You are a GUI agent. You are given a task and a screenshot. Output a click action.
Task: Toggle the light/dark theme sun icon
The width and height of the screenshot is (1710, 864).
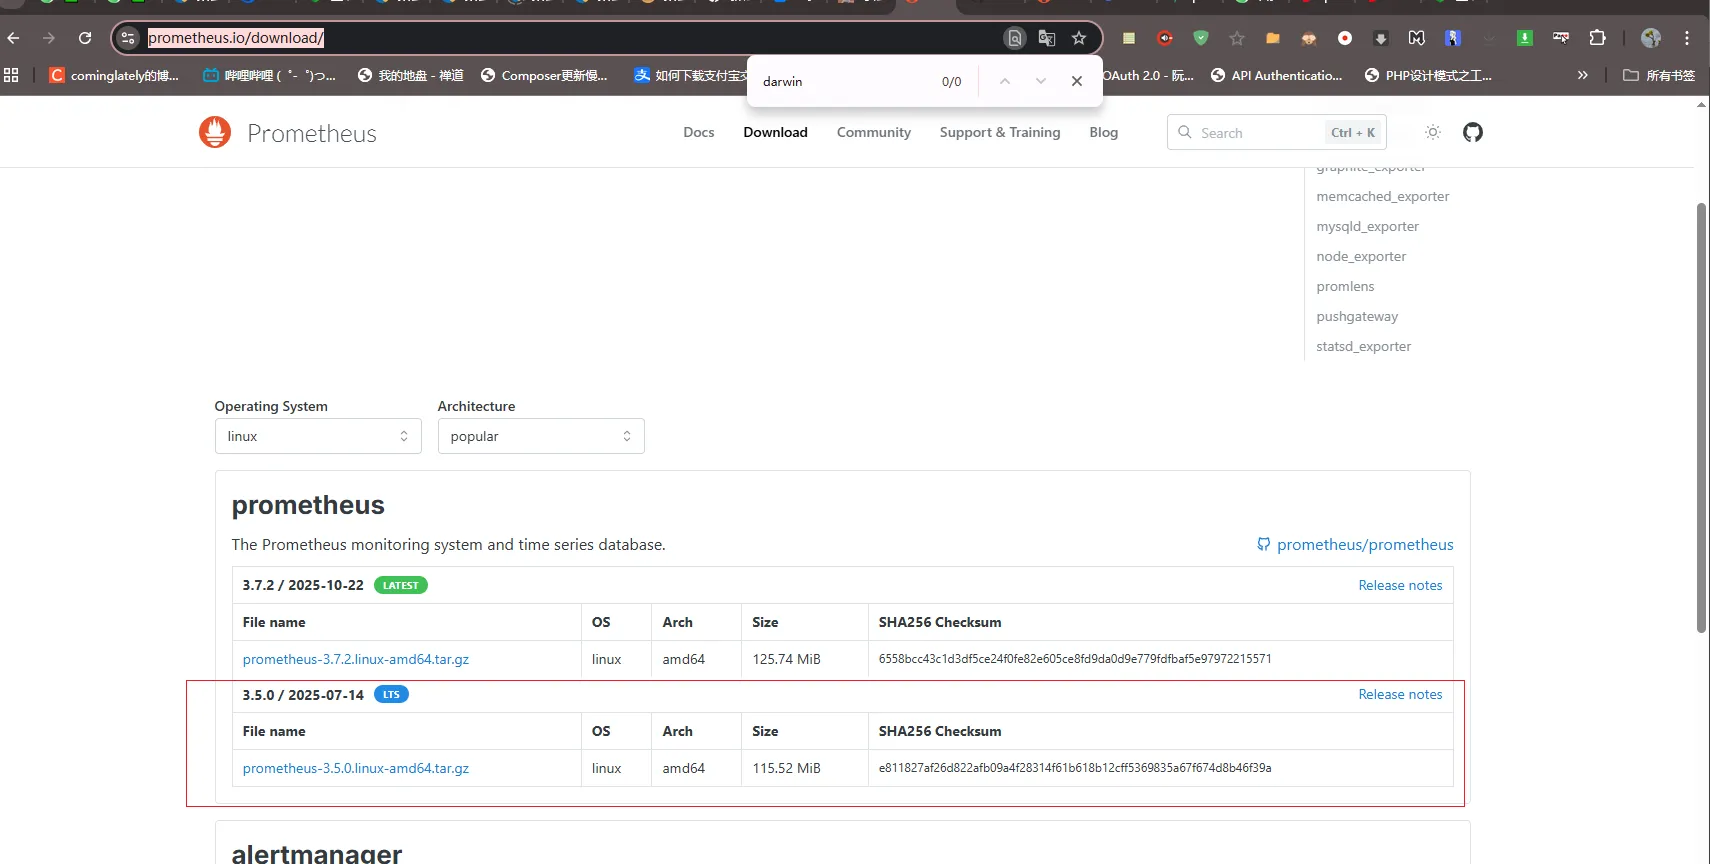[x=1433, y=132]
